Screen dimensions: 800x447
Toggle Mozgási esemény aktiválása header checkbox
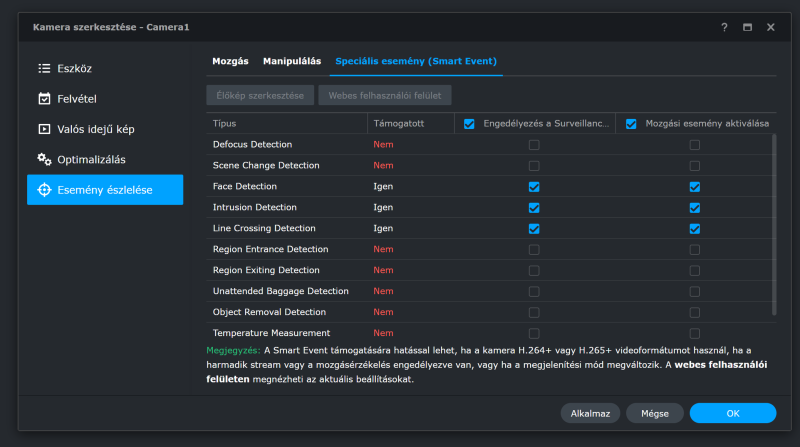pos(631,123)
